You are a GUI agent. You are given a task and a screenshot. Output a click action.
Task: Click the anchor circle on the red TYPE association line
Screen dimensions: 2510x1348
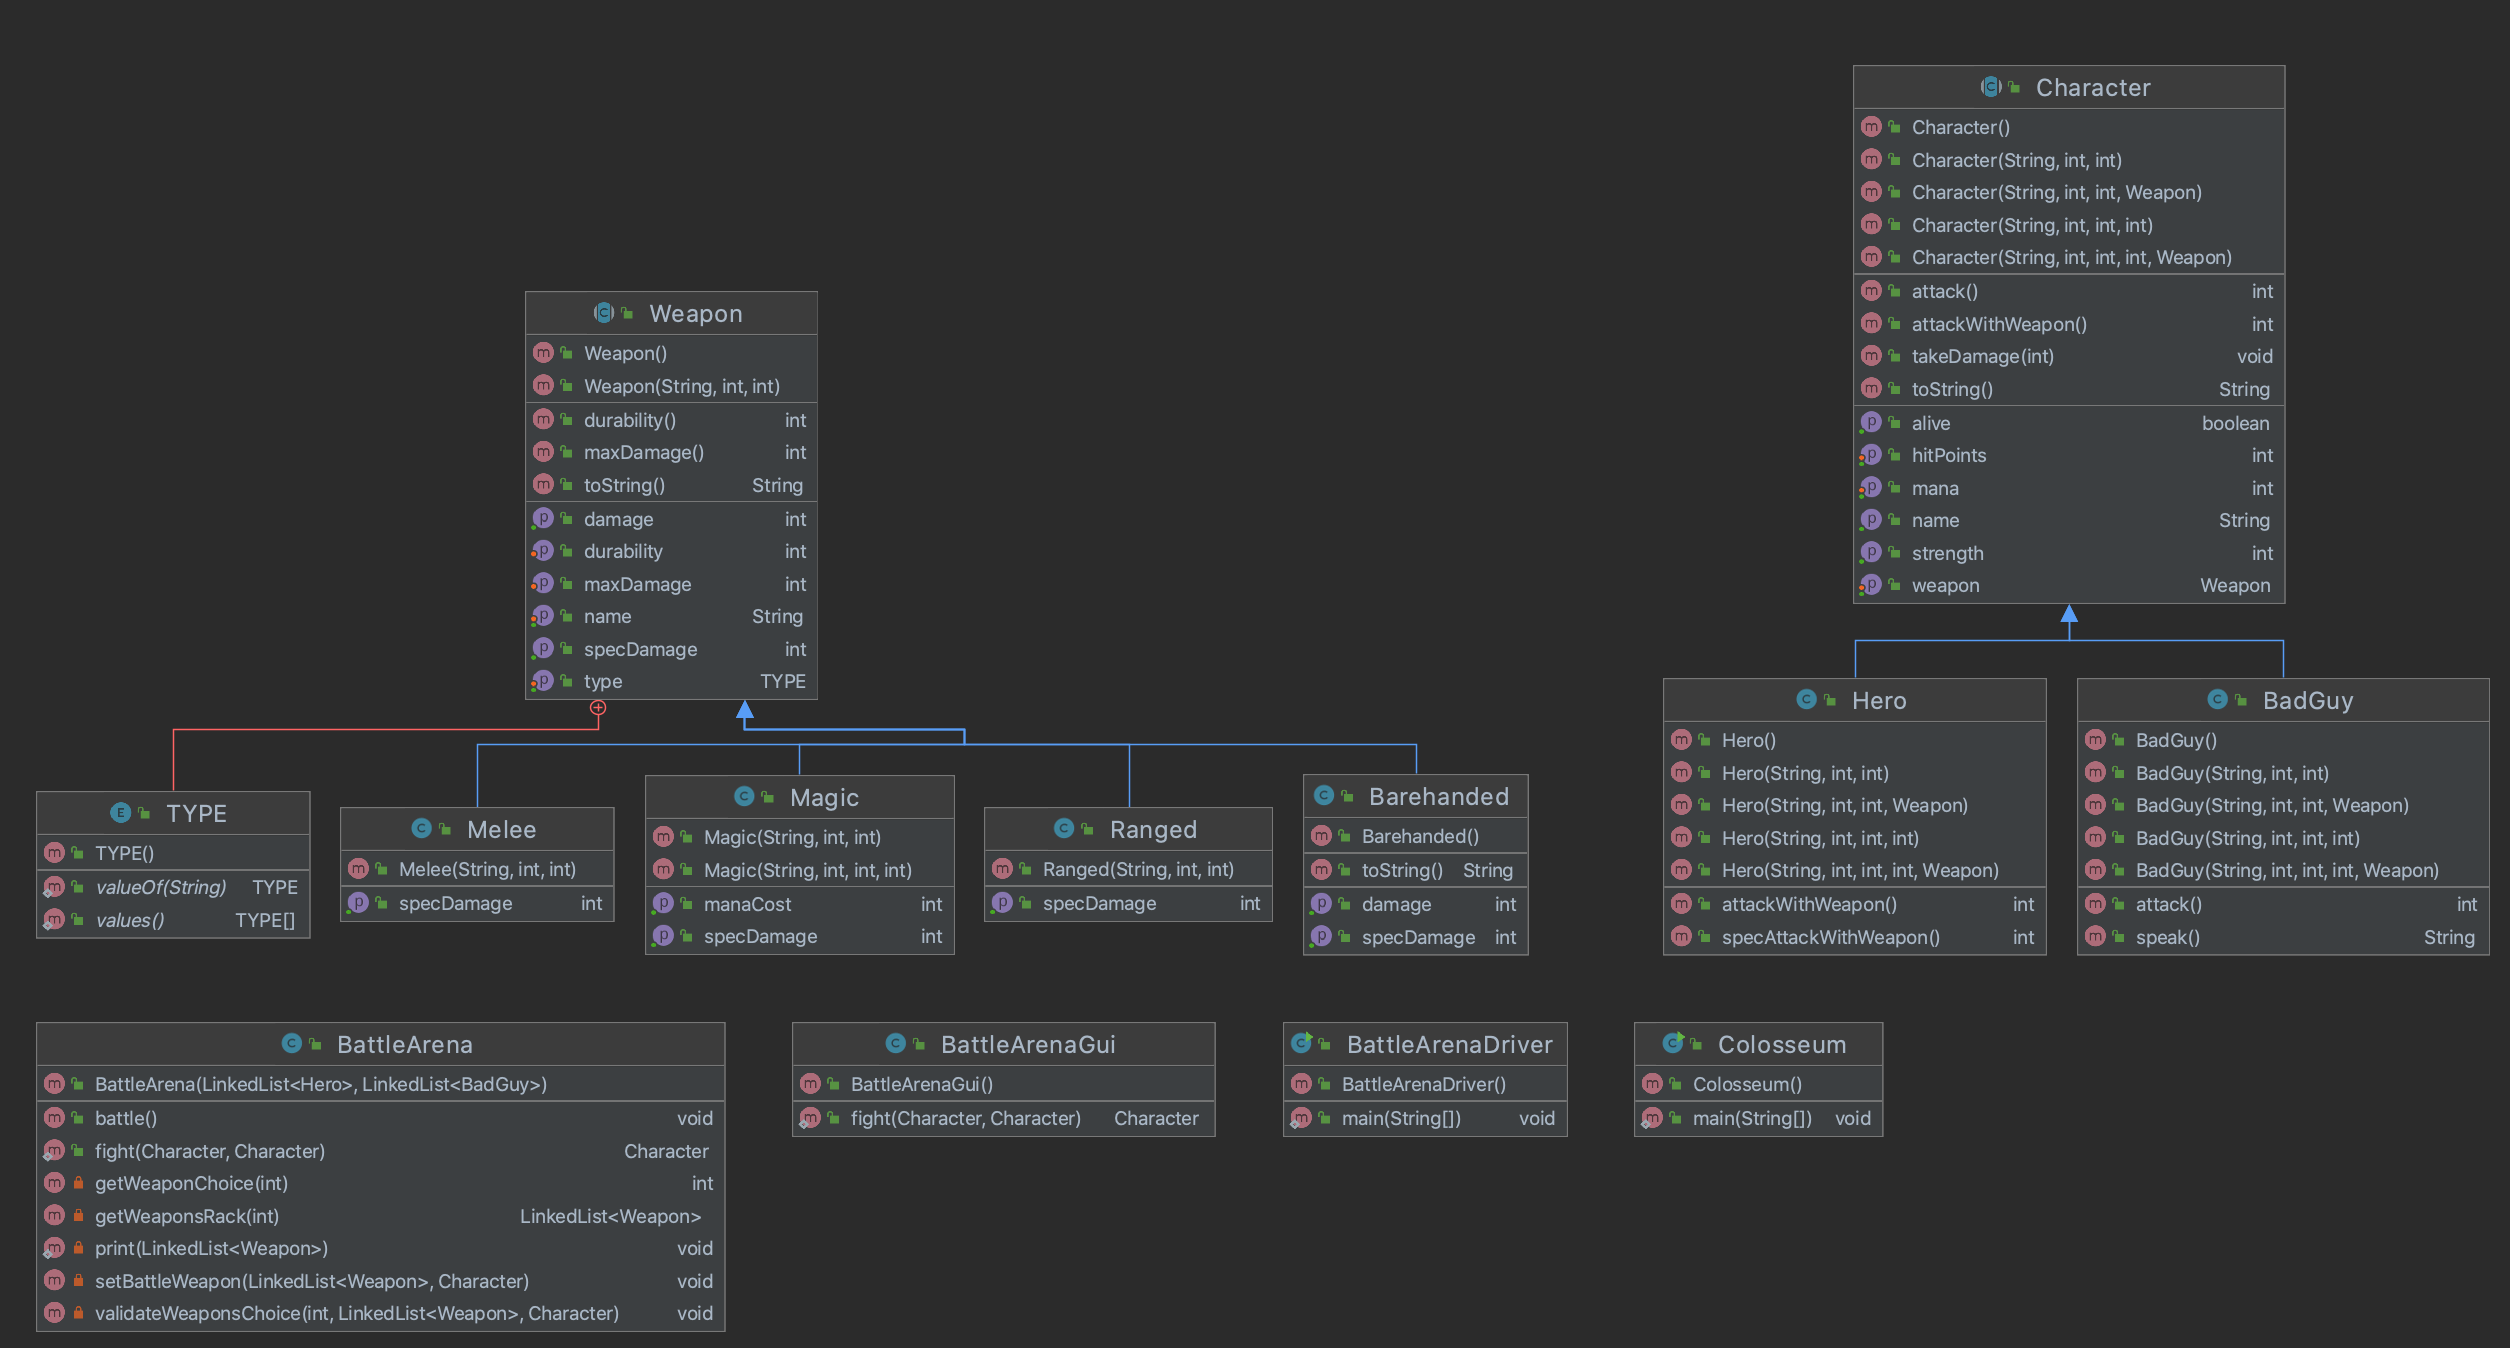(597, 706)
